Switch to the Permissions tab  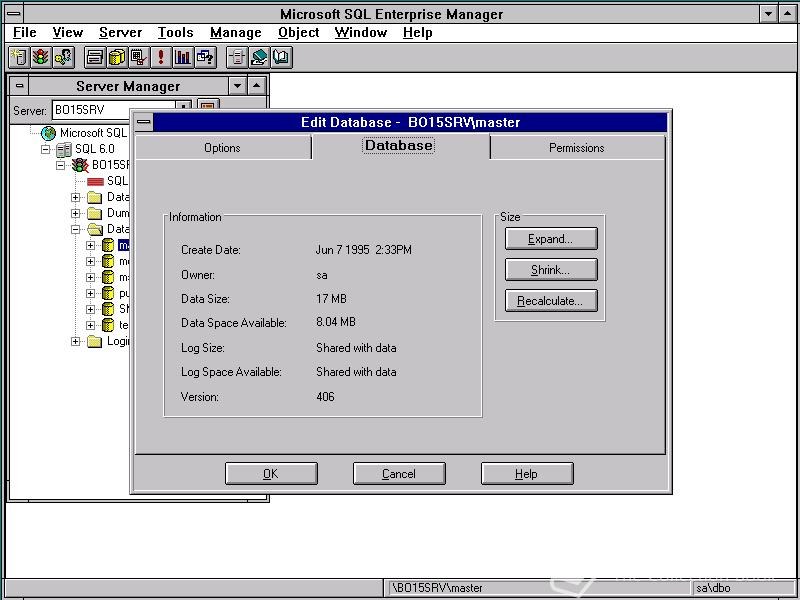pyautogui.click(x=577, y=148)
